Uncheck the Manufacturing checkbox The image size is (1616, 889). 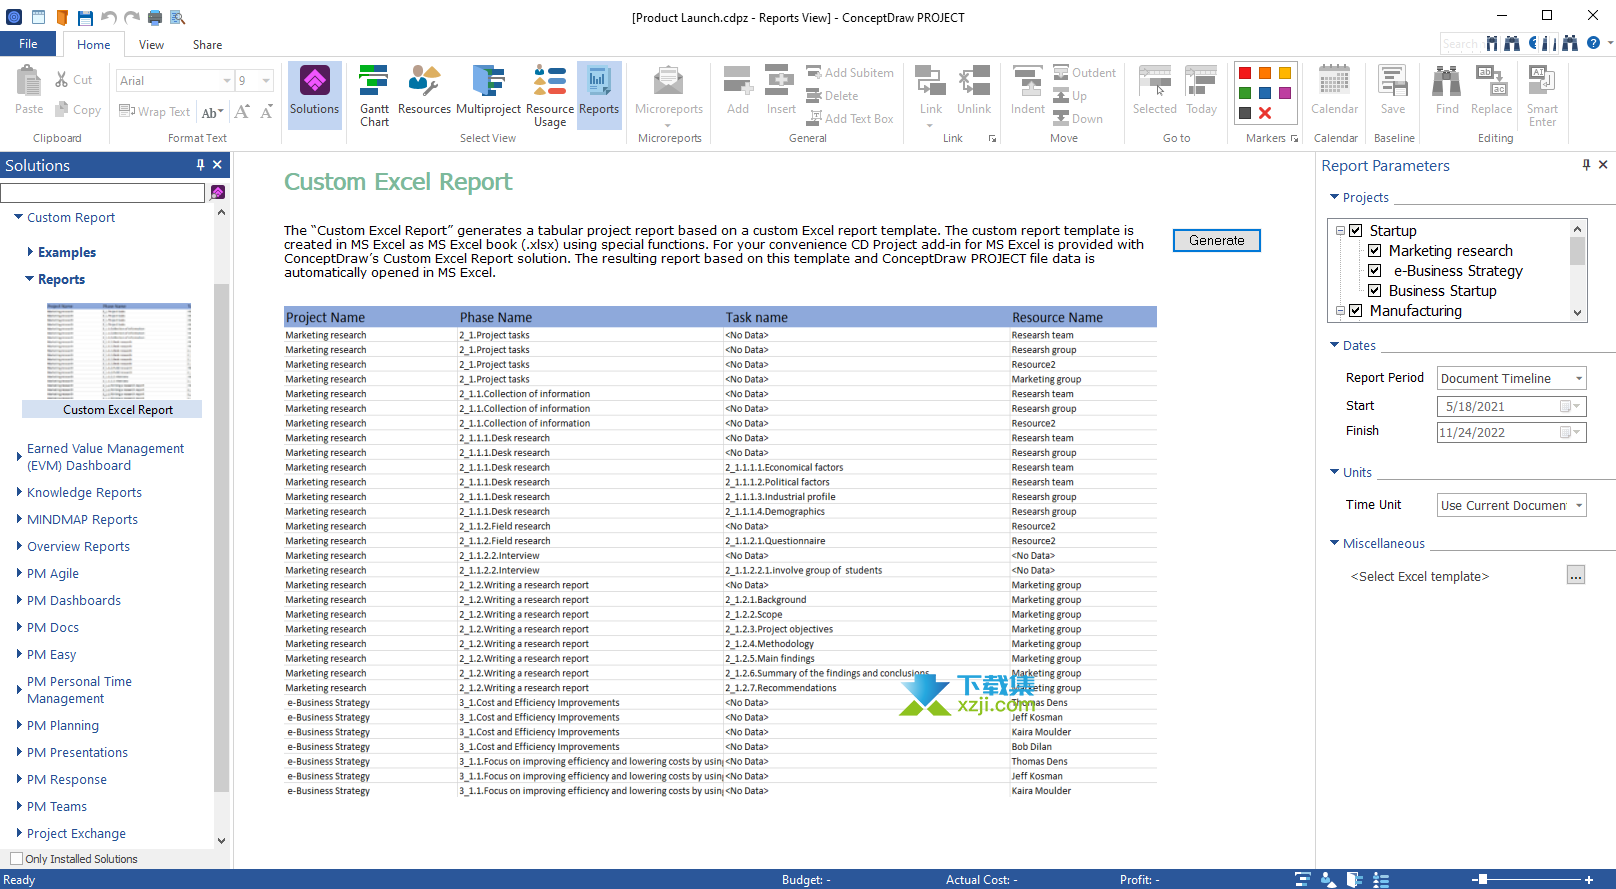[x=1356, y=311]
